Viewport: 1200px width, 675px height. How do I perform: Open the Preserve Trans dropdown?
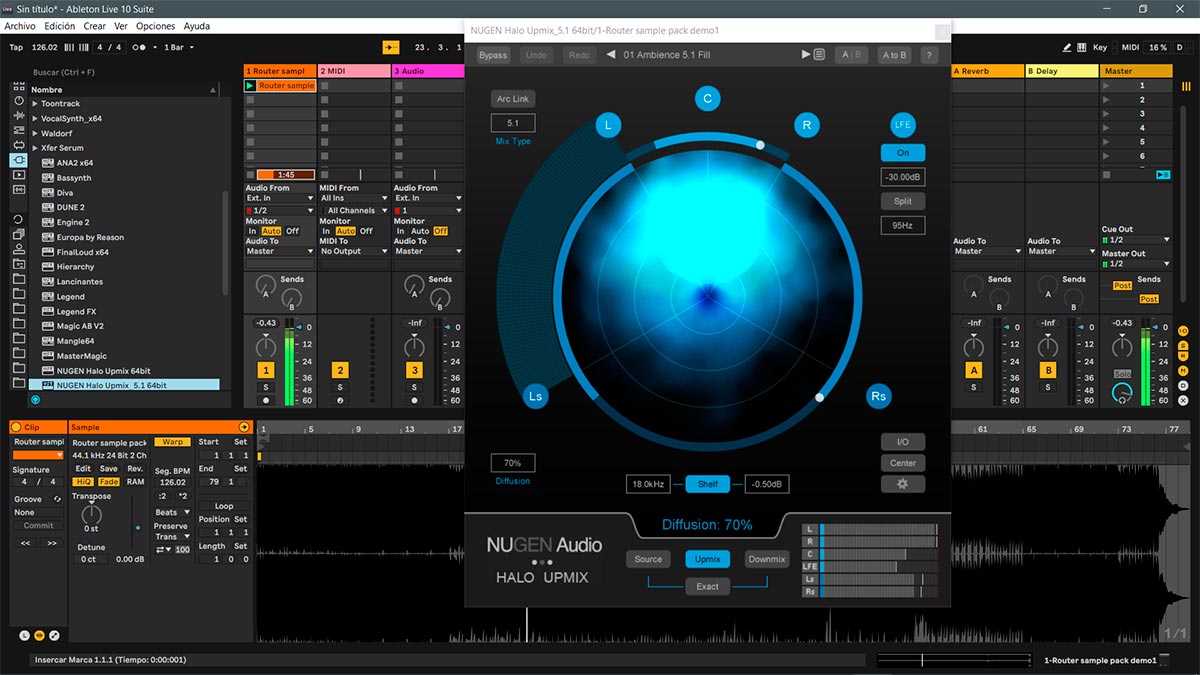coord(172,537)
